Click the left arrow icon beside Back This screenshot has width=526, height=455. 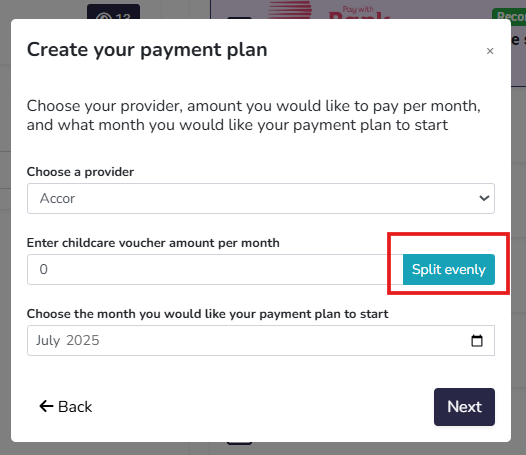(46, 406)
